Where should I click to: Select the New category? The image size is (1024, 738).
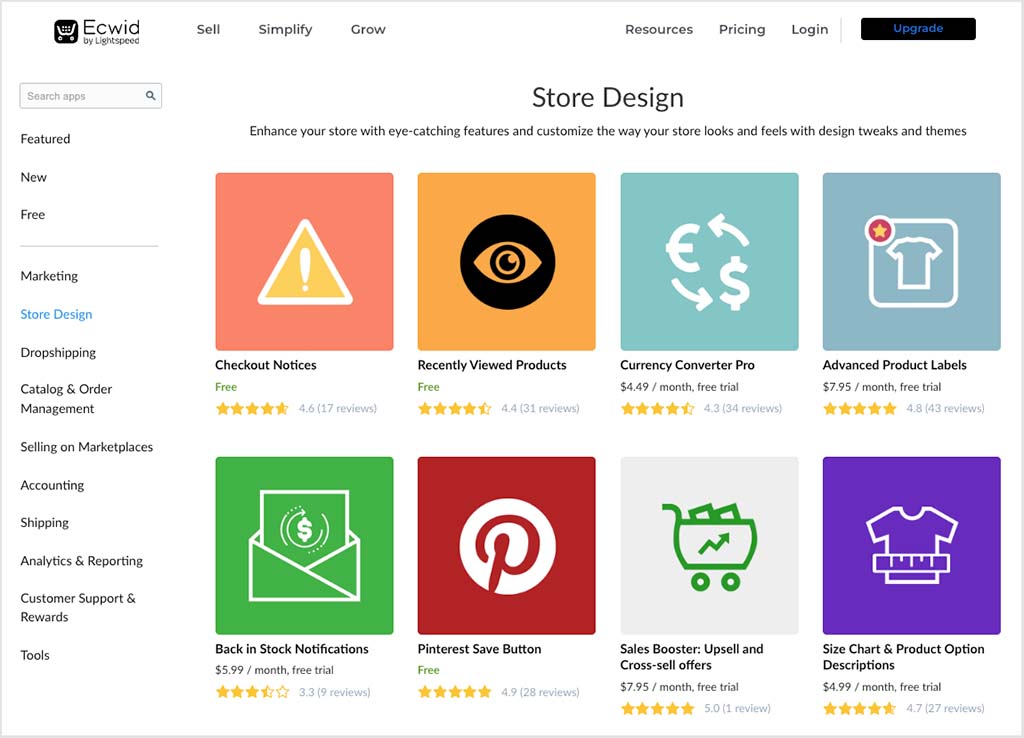pyautogui.click(x=33, y=177)
